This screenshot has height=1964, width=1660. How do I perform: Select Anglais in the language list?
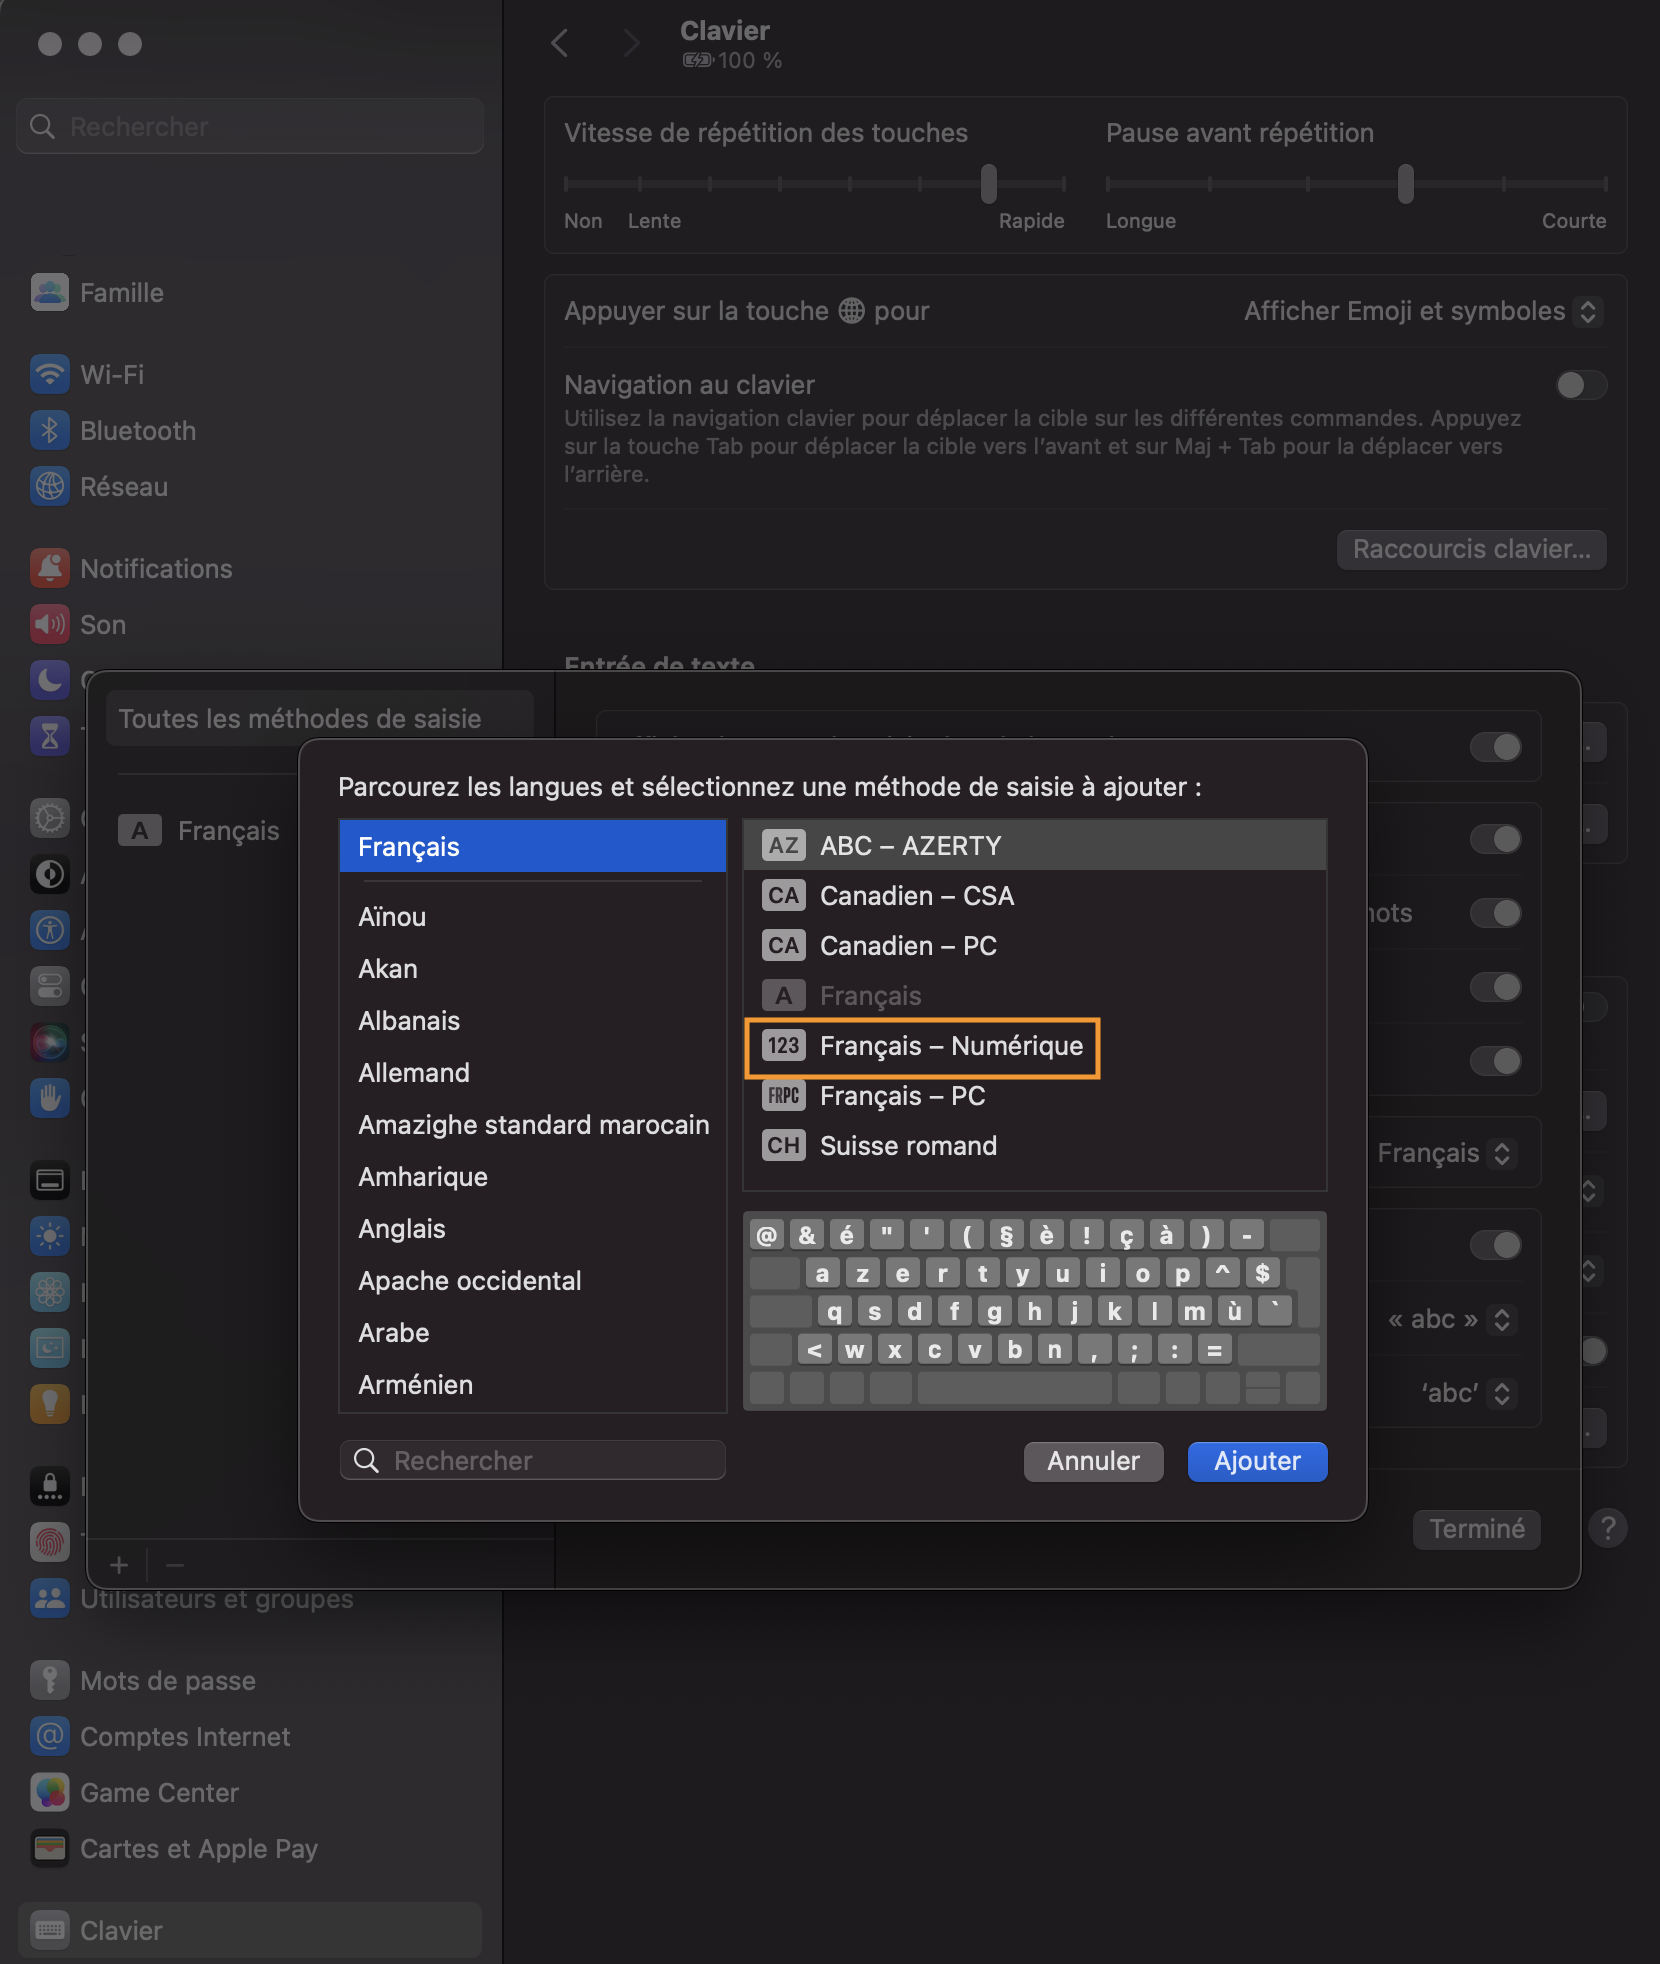tap(402, 1229)
